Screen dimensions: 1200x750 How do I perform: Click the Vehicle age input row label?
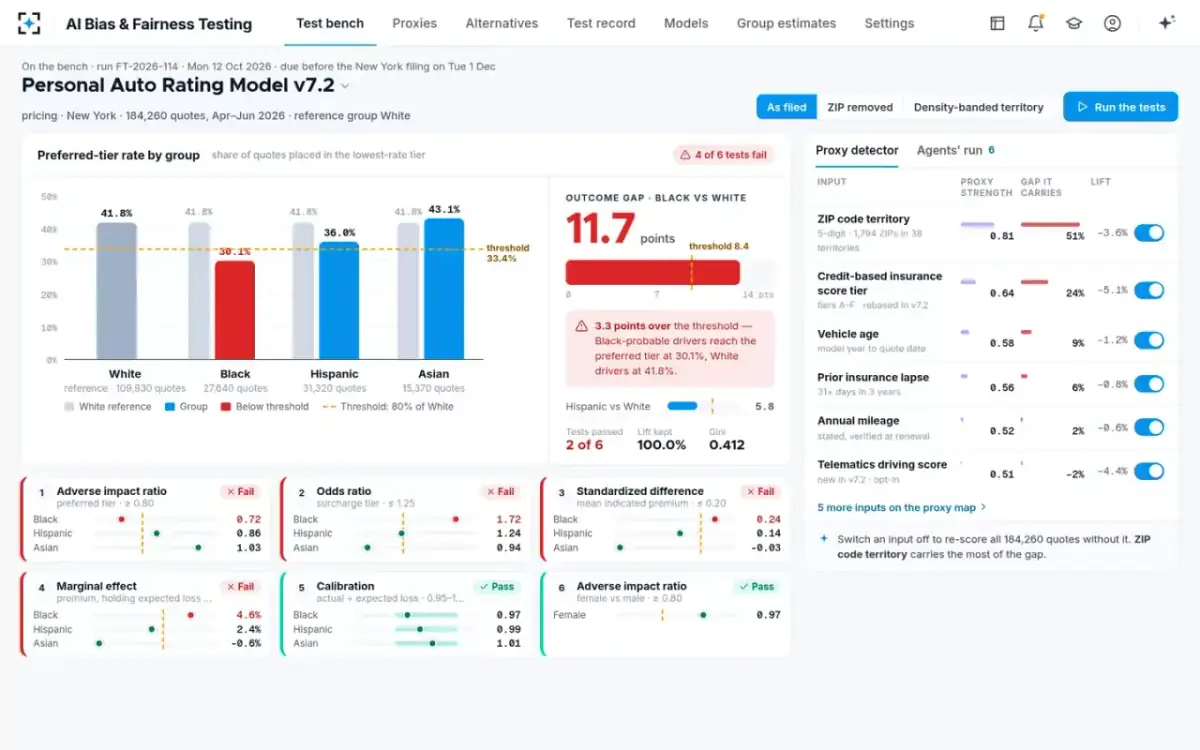tap(848, 334)
